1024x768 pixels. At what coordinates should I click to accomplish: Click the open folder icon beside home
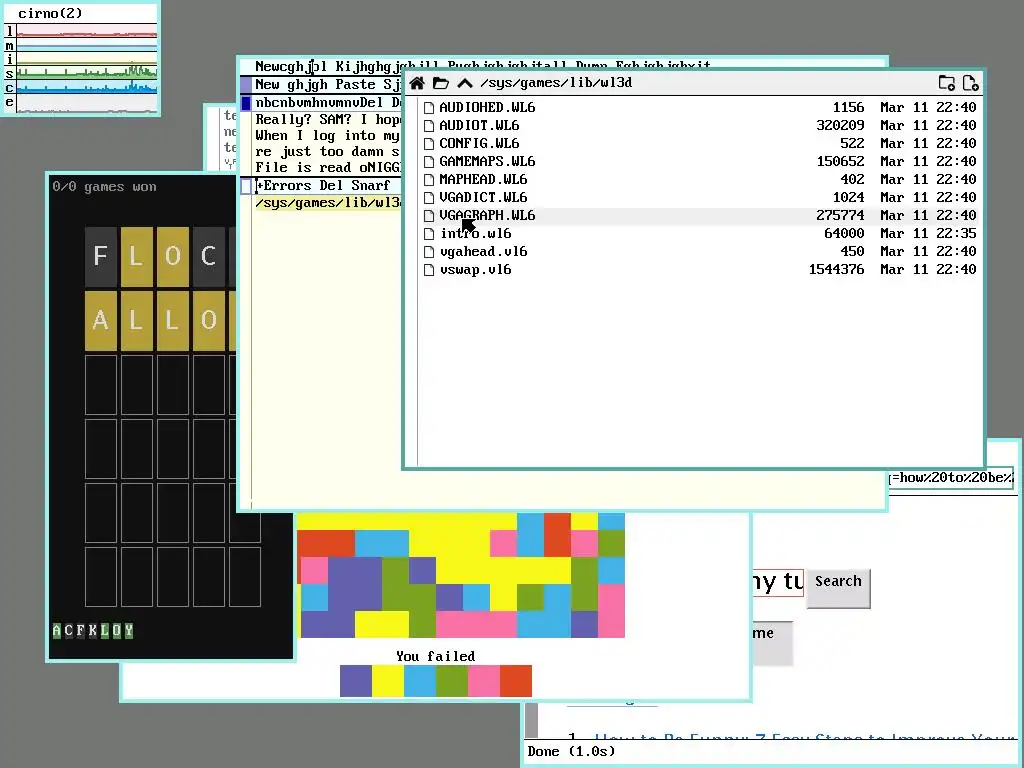click(x=441, y=83)
